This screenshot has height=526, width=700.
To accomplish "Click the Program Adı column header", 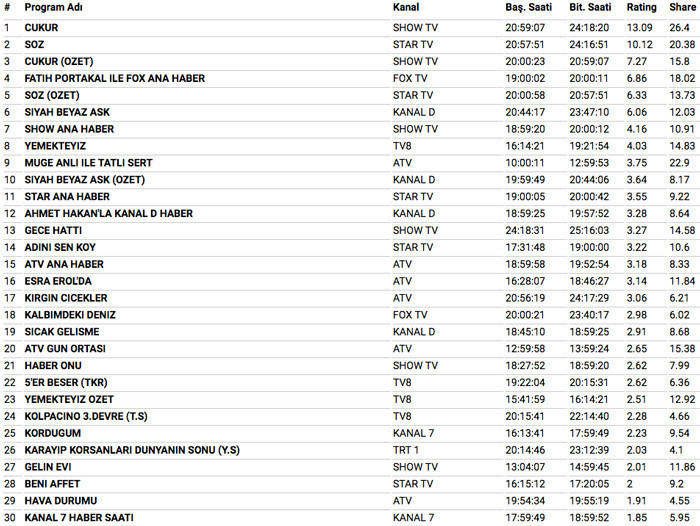I will pos(52,7).
